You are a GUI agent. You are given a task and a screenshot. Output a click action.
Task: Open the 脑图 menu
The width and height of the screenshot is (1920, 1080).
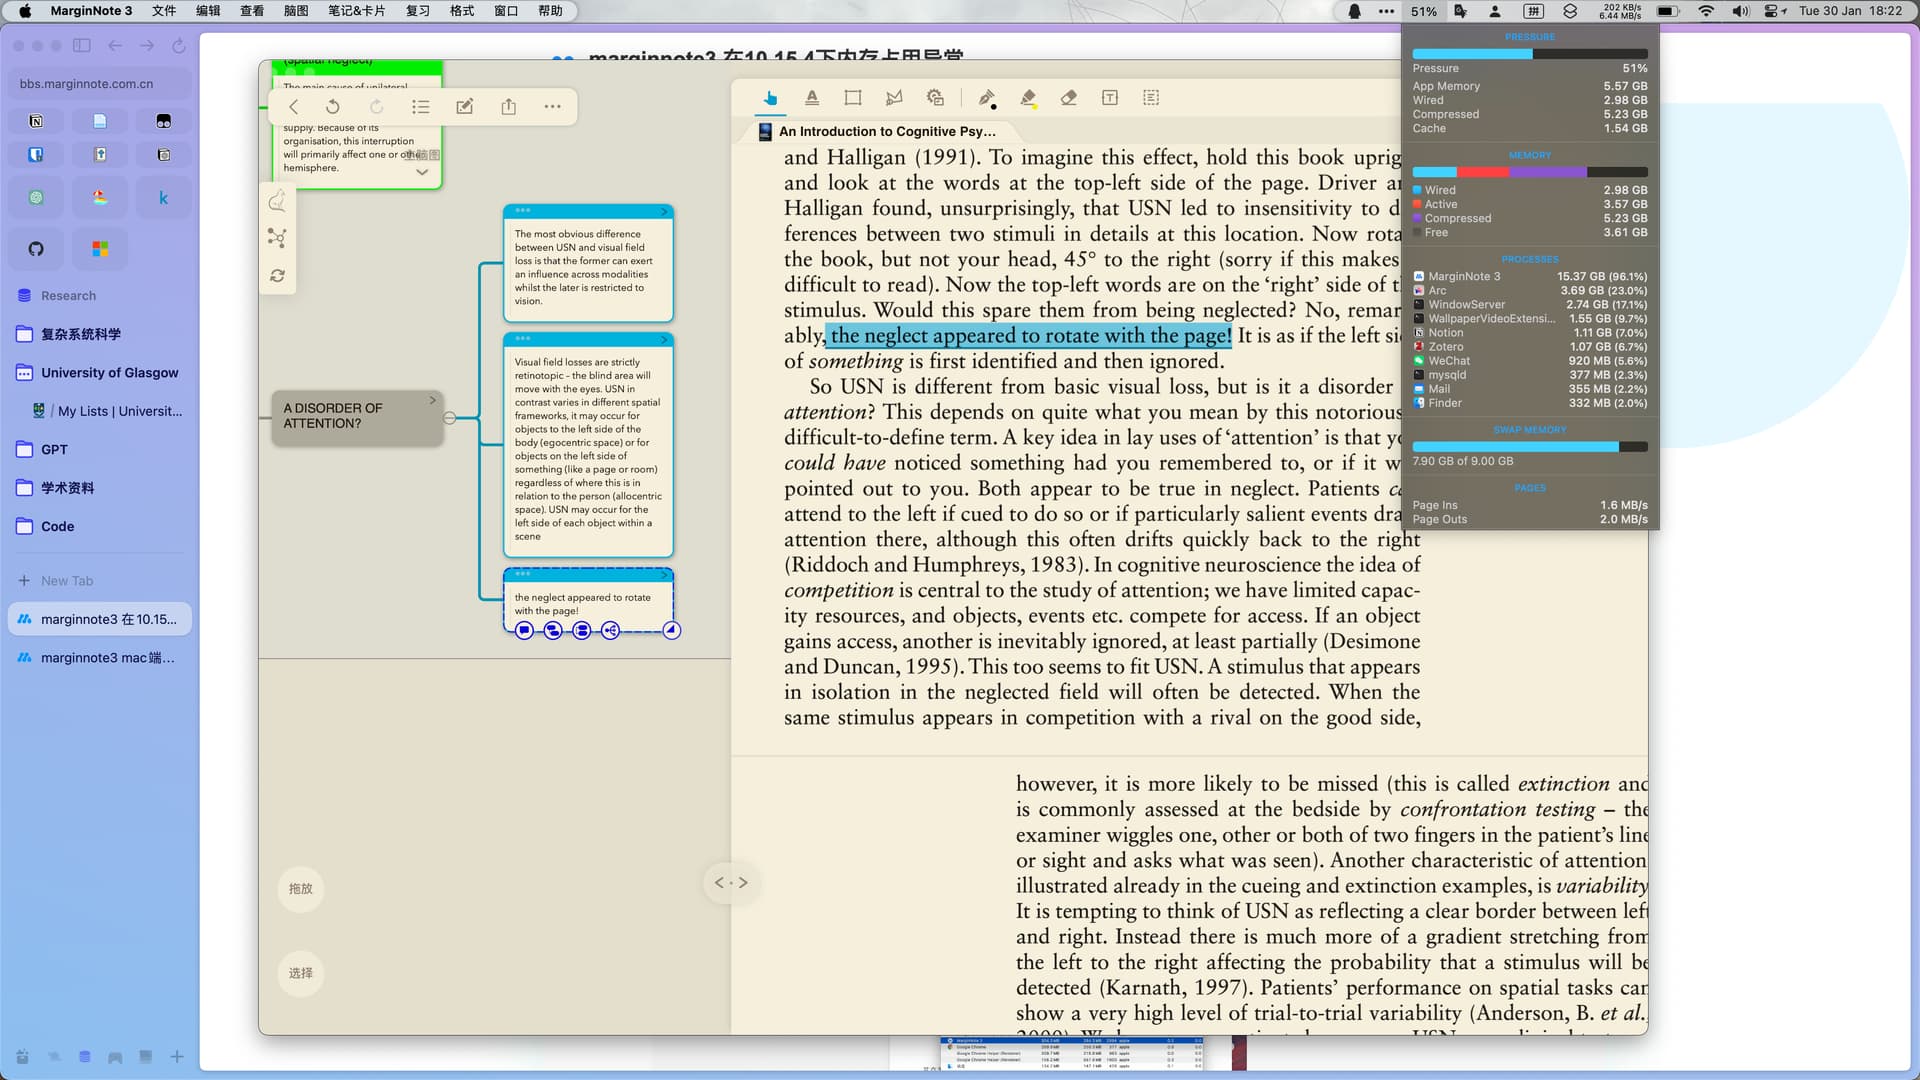click(296, 11)
